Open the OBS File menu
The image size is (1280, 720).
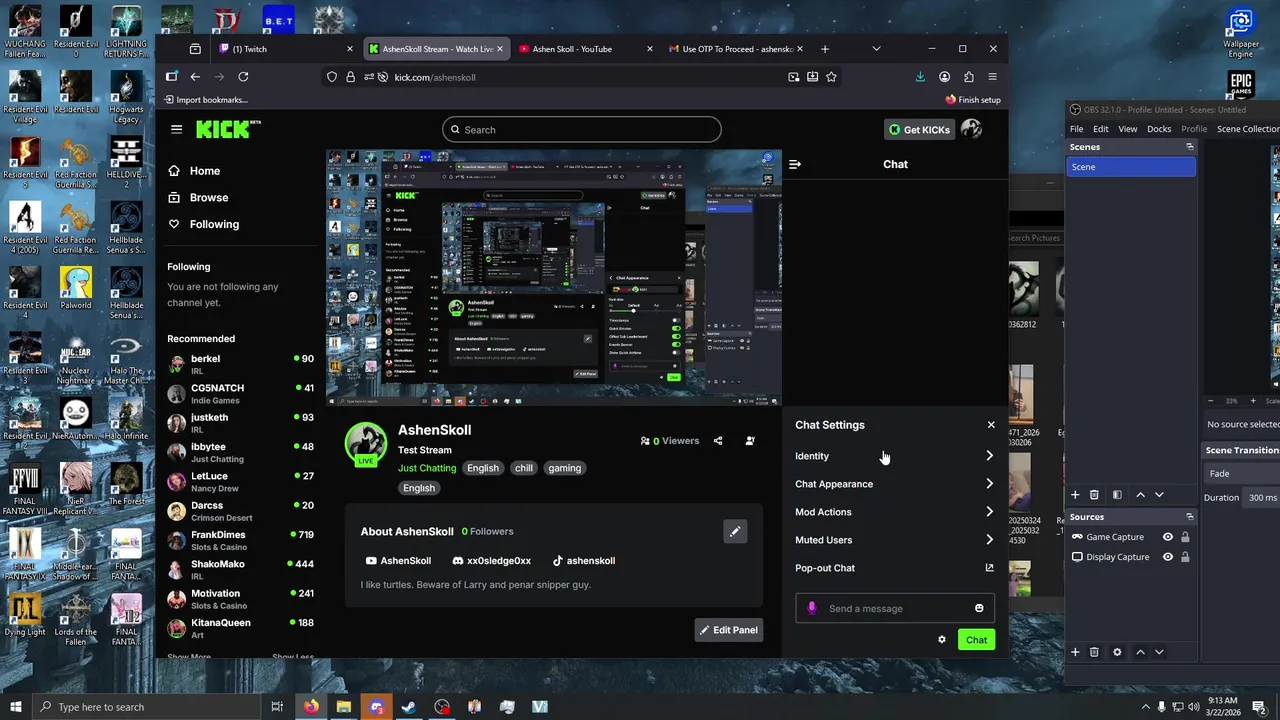(x=1076, y=129)
